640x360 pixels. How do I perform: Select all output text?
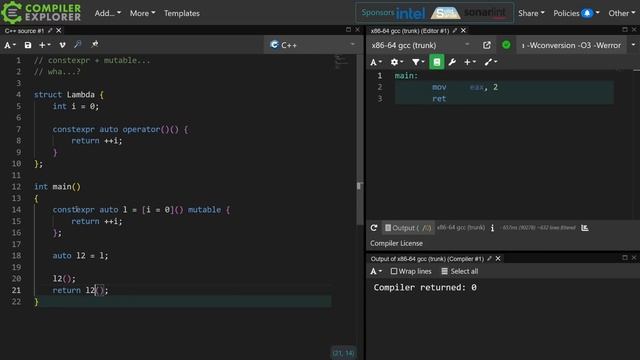(460, 271)
